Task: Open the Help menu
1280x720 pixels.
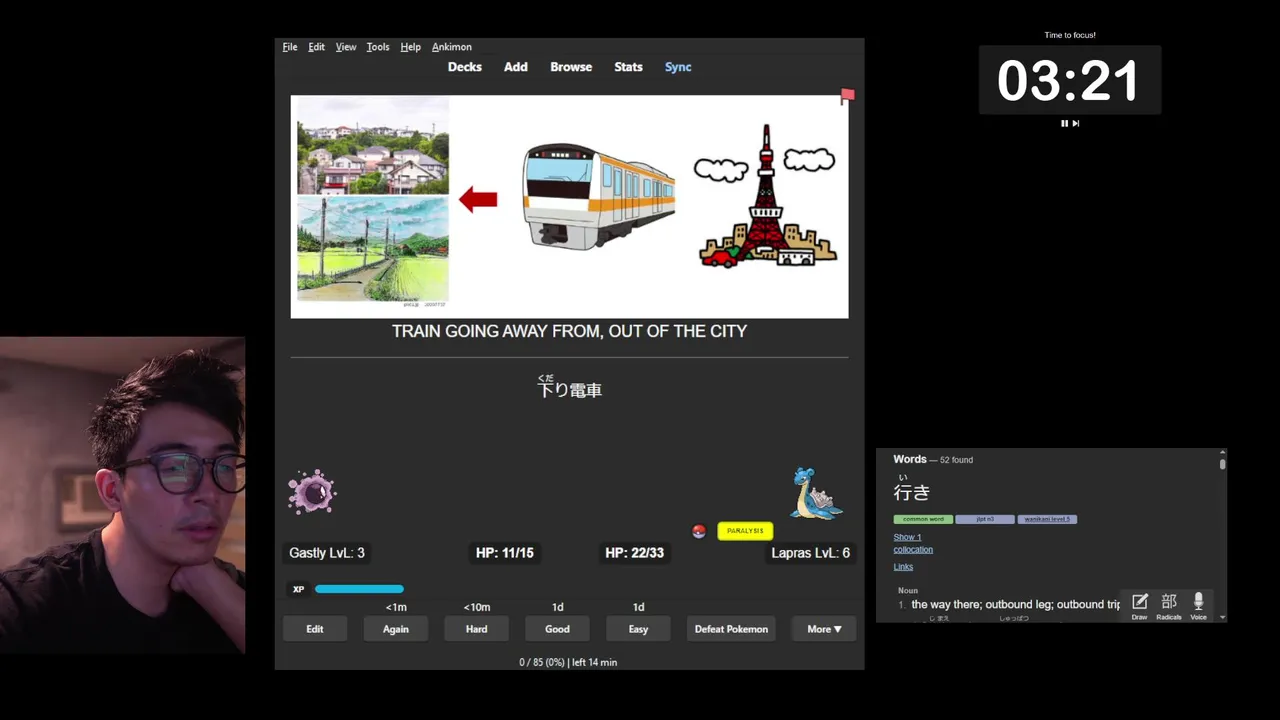Action: 410,47
